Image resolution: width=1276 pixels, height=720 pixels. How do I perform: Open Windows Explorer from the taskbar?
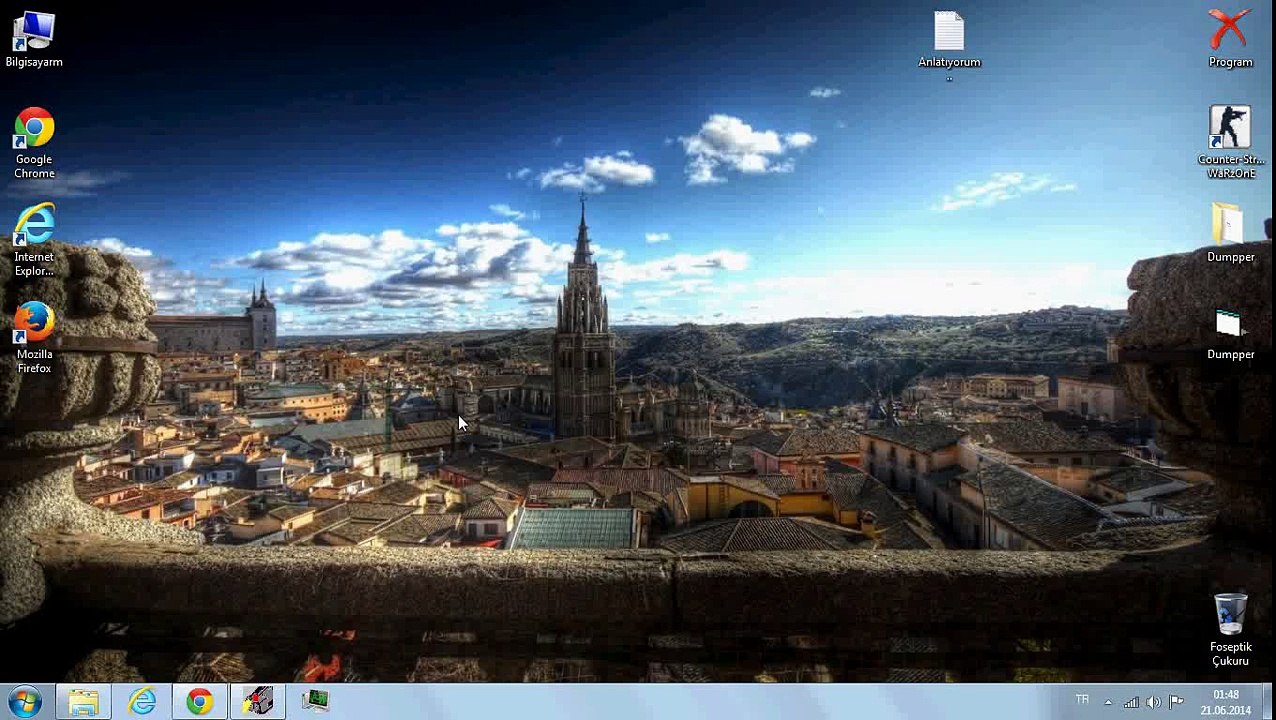[84, 702]
